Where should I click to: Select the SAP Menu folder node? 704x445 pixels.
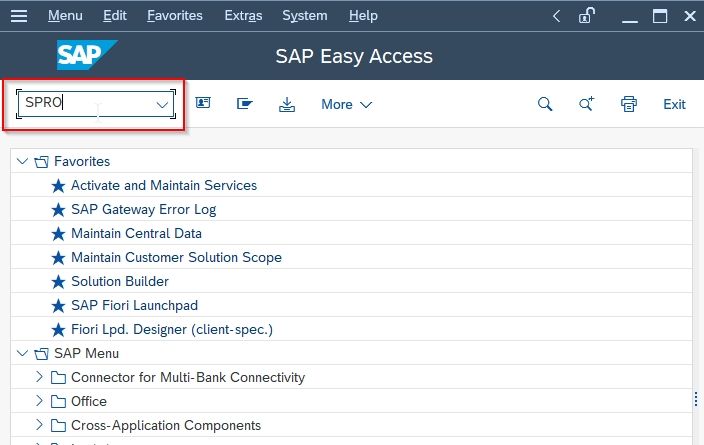tap(87, 353)
